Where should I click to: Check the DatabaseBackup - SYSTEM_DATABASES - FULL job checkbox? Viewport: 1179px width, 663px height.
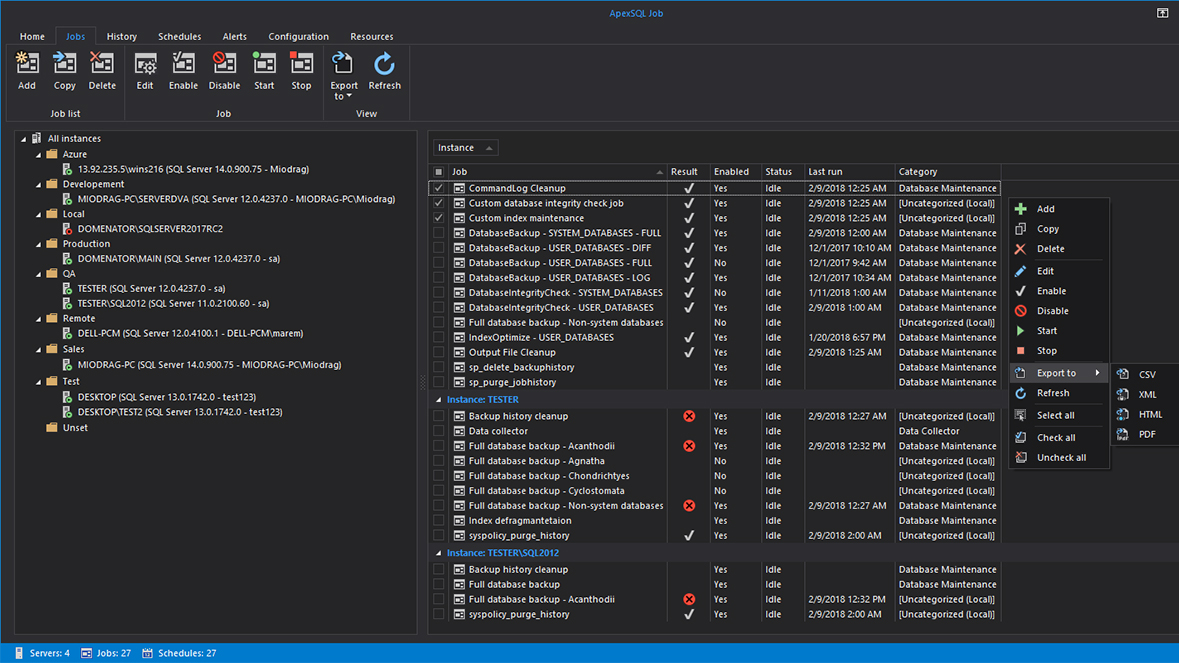click(438, 232)
